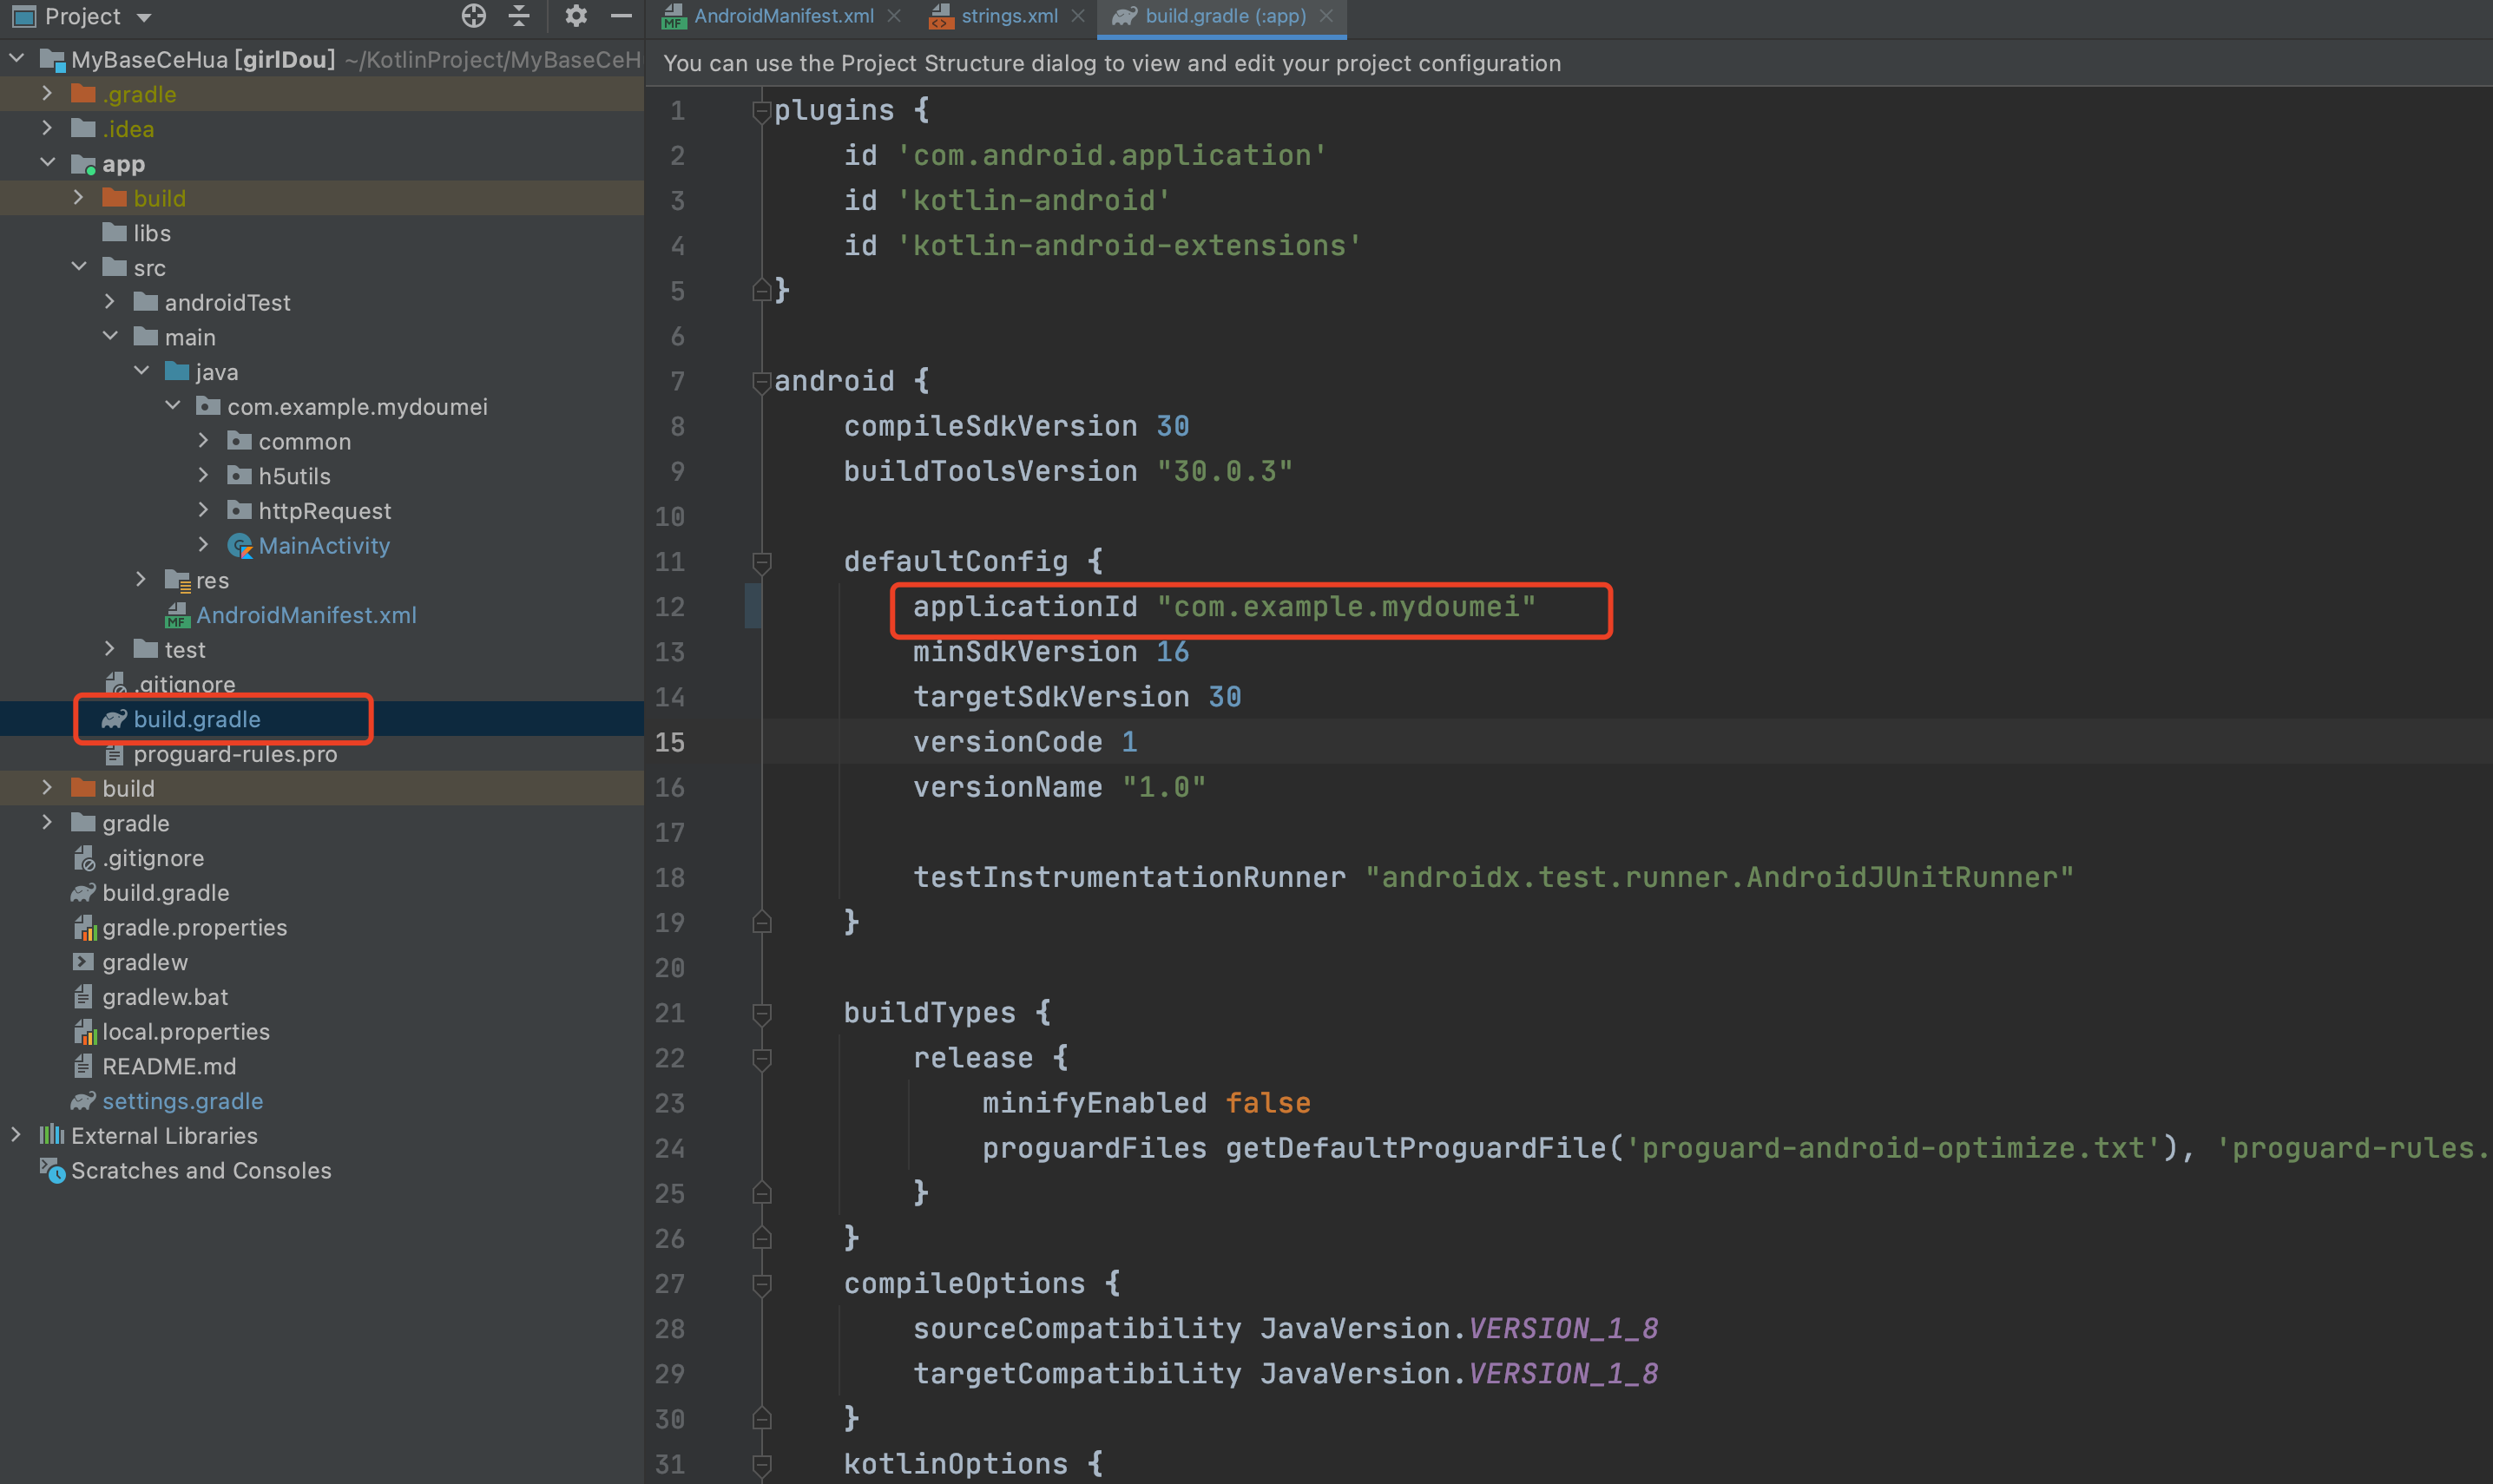Click fold end marker at line 5
This screenshot has width=2493, height=1484.
coord(761,290)
